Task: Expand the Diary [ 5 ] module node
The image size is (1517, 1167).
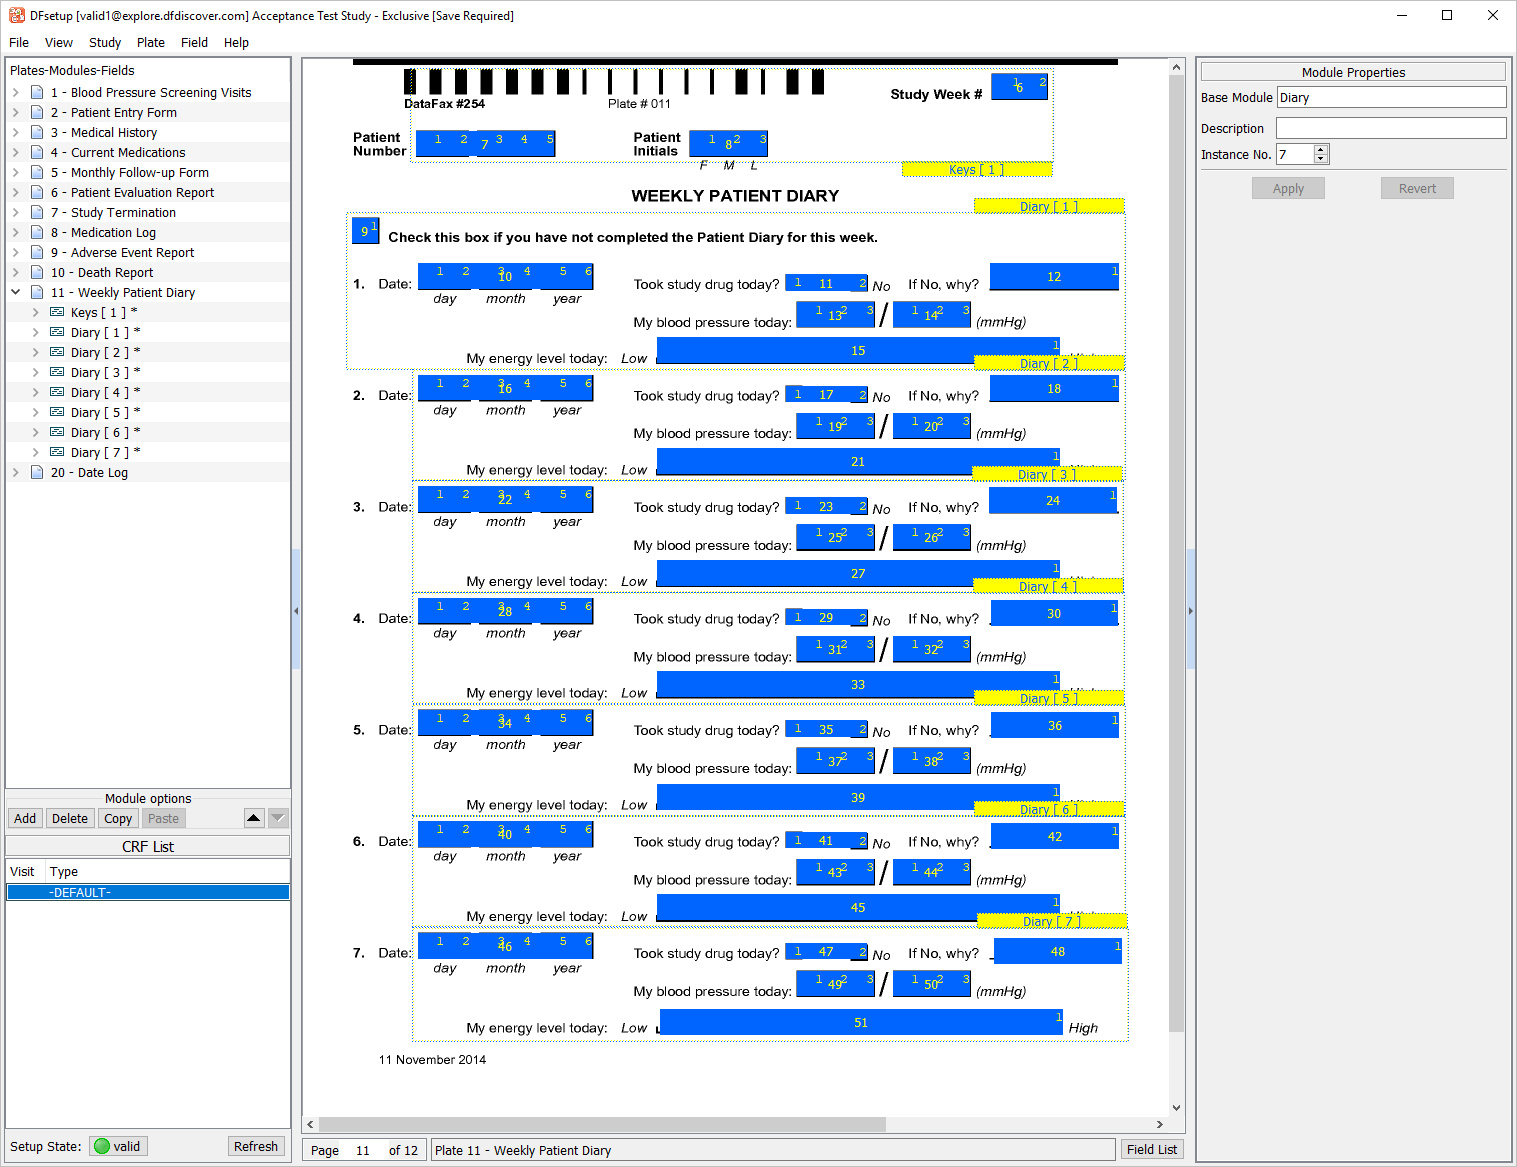Action: (36, 412)
